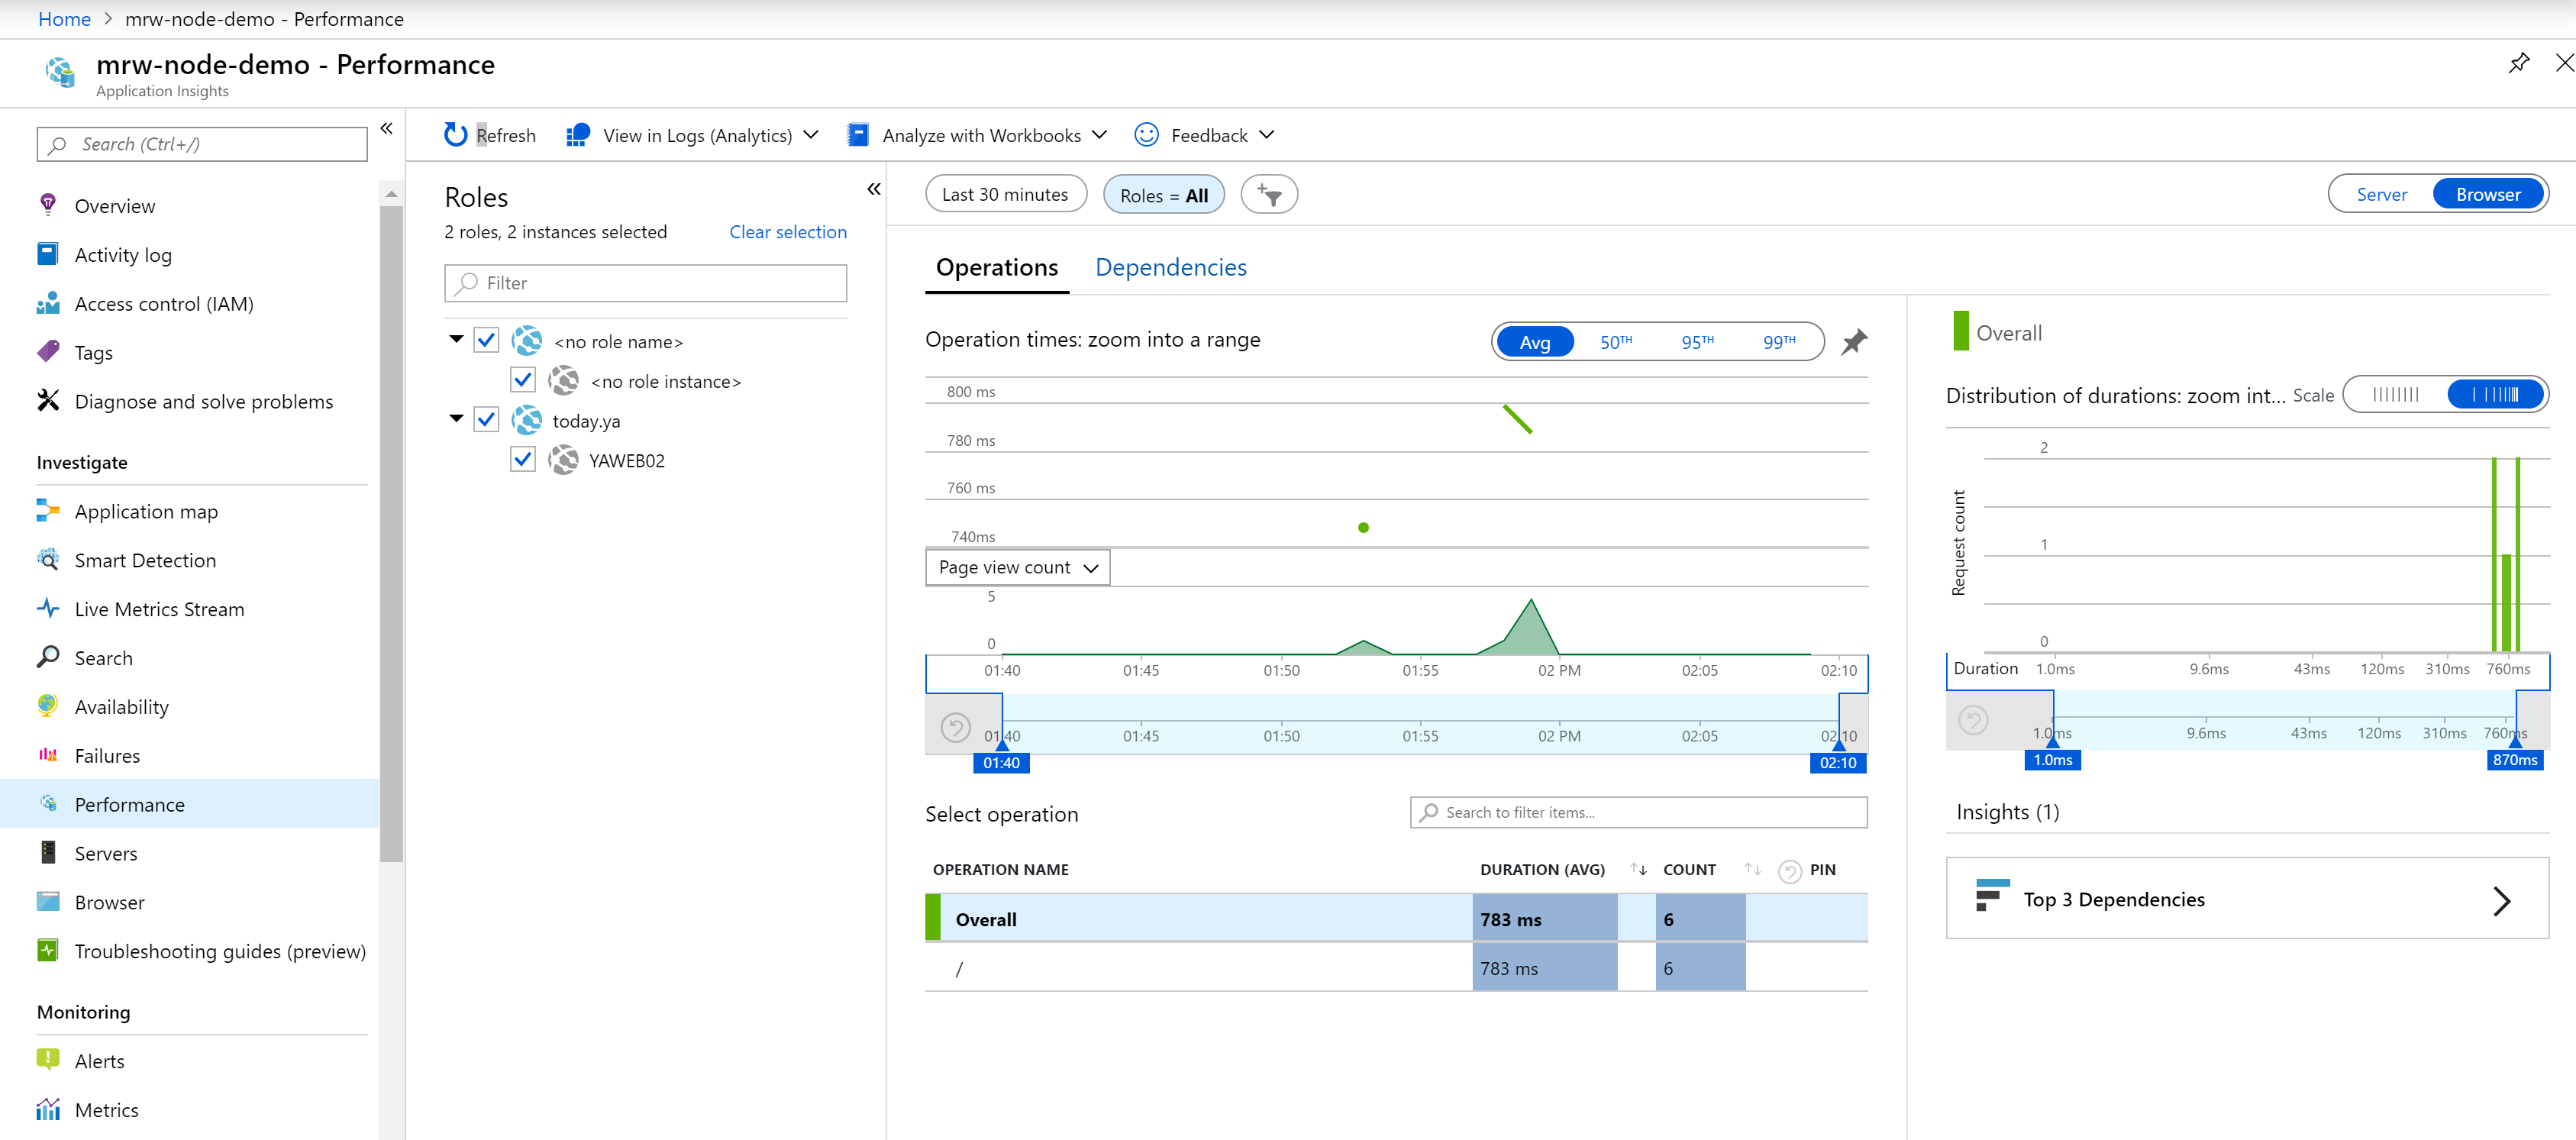The width and height of the screenshot is (2576, 1140).
Task: Uncheck the today.ya role
Action: (x=487, y=419)
